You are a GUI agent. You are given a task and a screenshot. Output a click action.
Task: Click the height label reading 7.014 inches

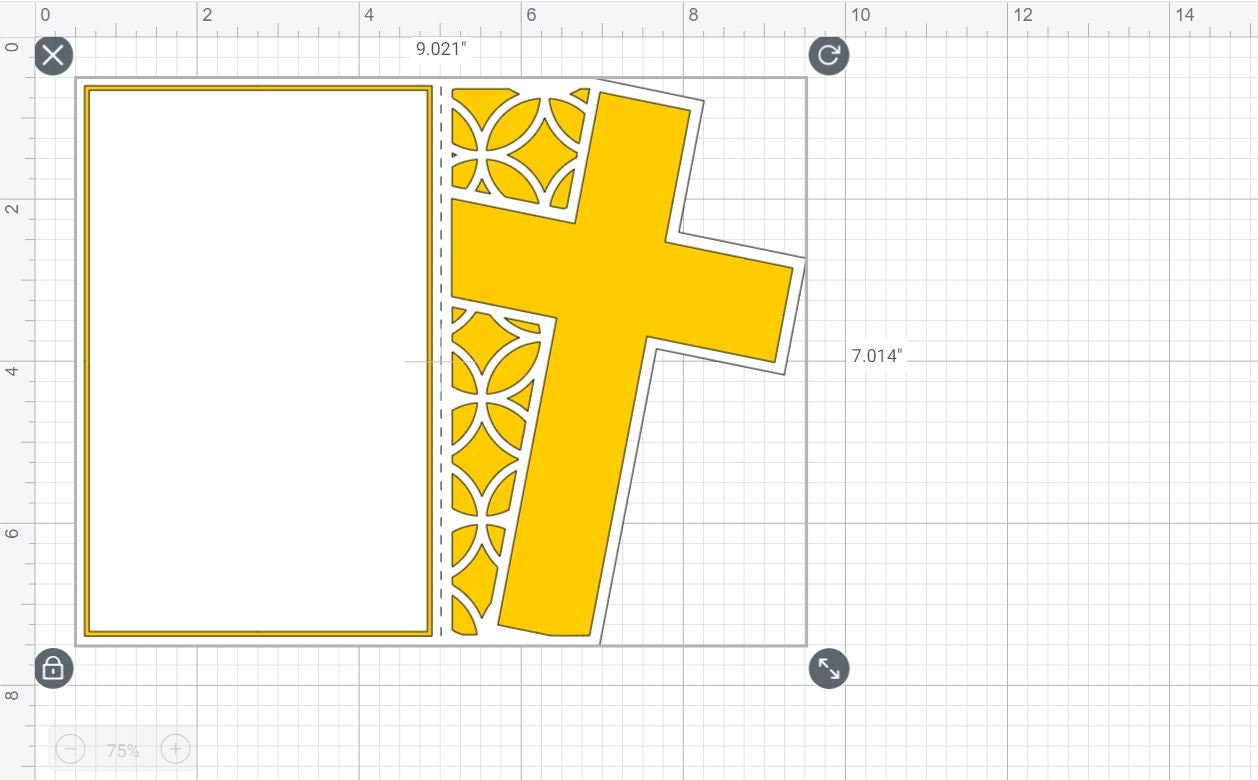tap(876, 355)
